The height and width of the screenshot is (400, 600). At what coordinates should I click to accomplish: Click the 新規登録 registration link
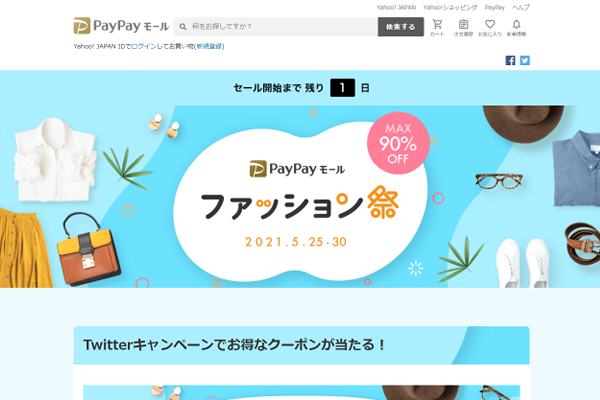(x=209, y=46)
